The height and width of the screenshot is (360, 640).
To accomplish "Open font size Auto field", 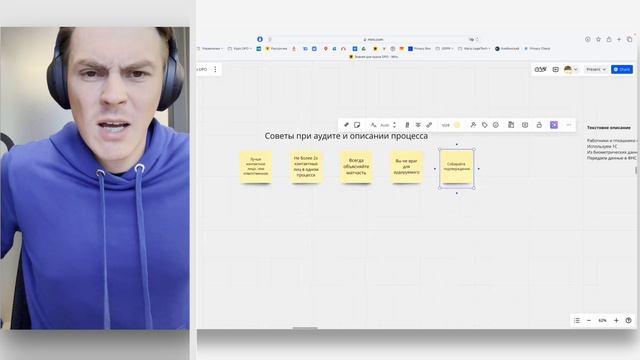I will coord(385,125).
